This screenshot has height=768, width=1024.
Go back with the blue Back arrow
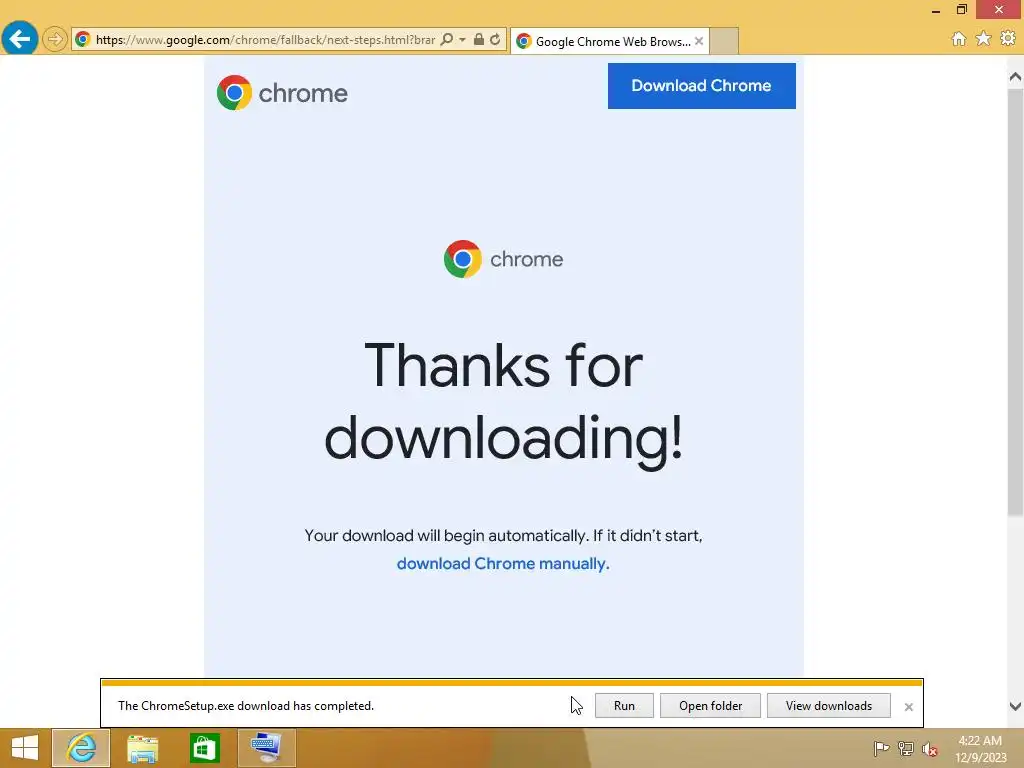[x=20, y=39]
